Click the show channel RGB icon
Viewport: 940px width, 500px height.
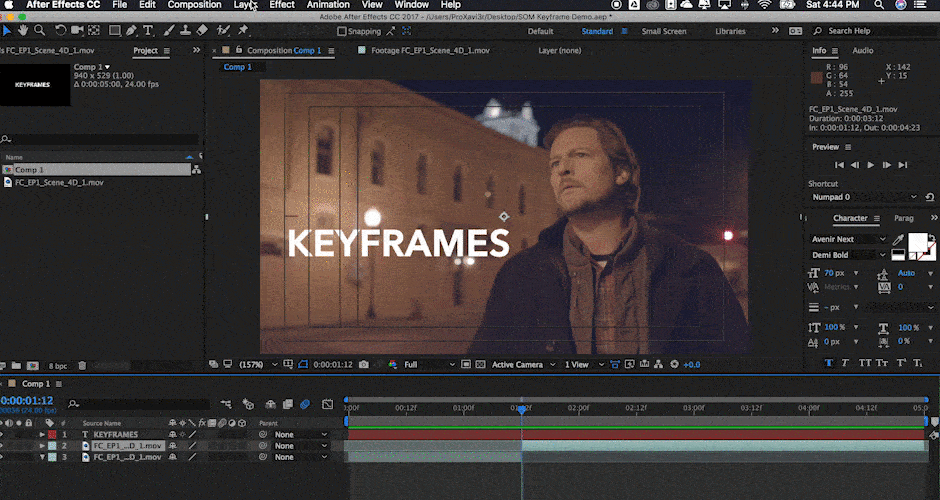click(x=393, y=365)
